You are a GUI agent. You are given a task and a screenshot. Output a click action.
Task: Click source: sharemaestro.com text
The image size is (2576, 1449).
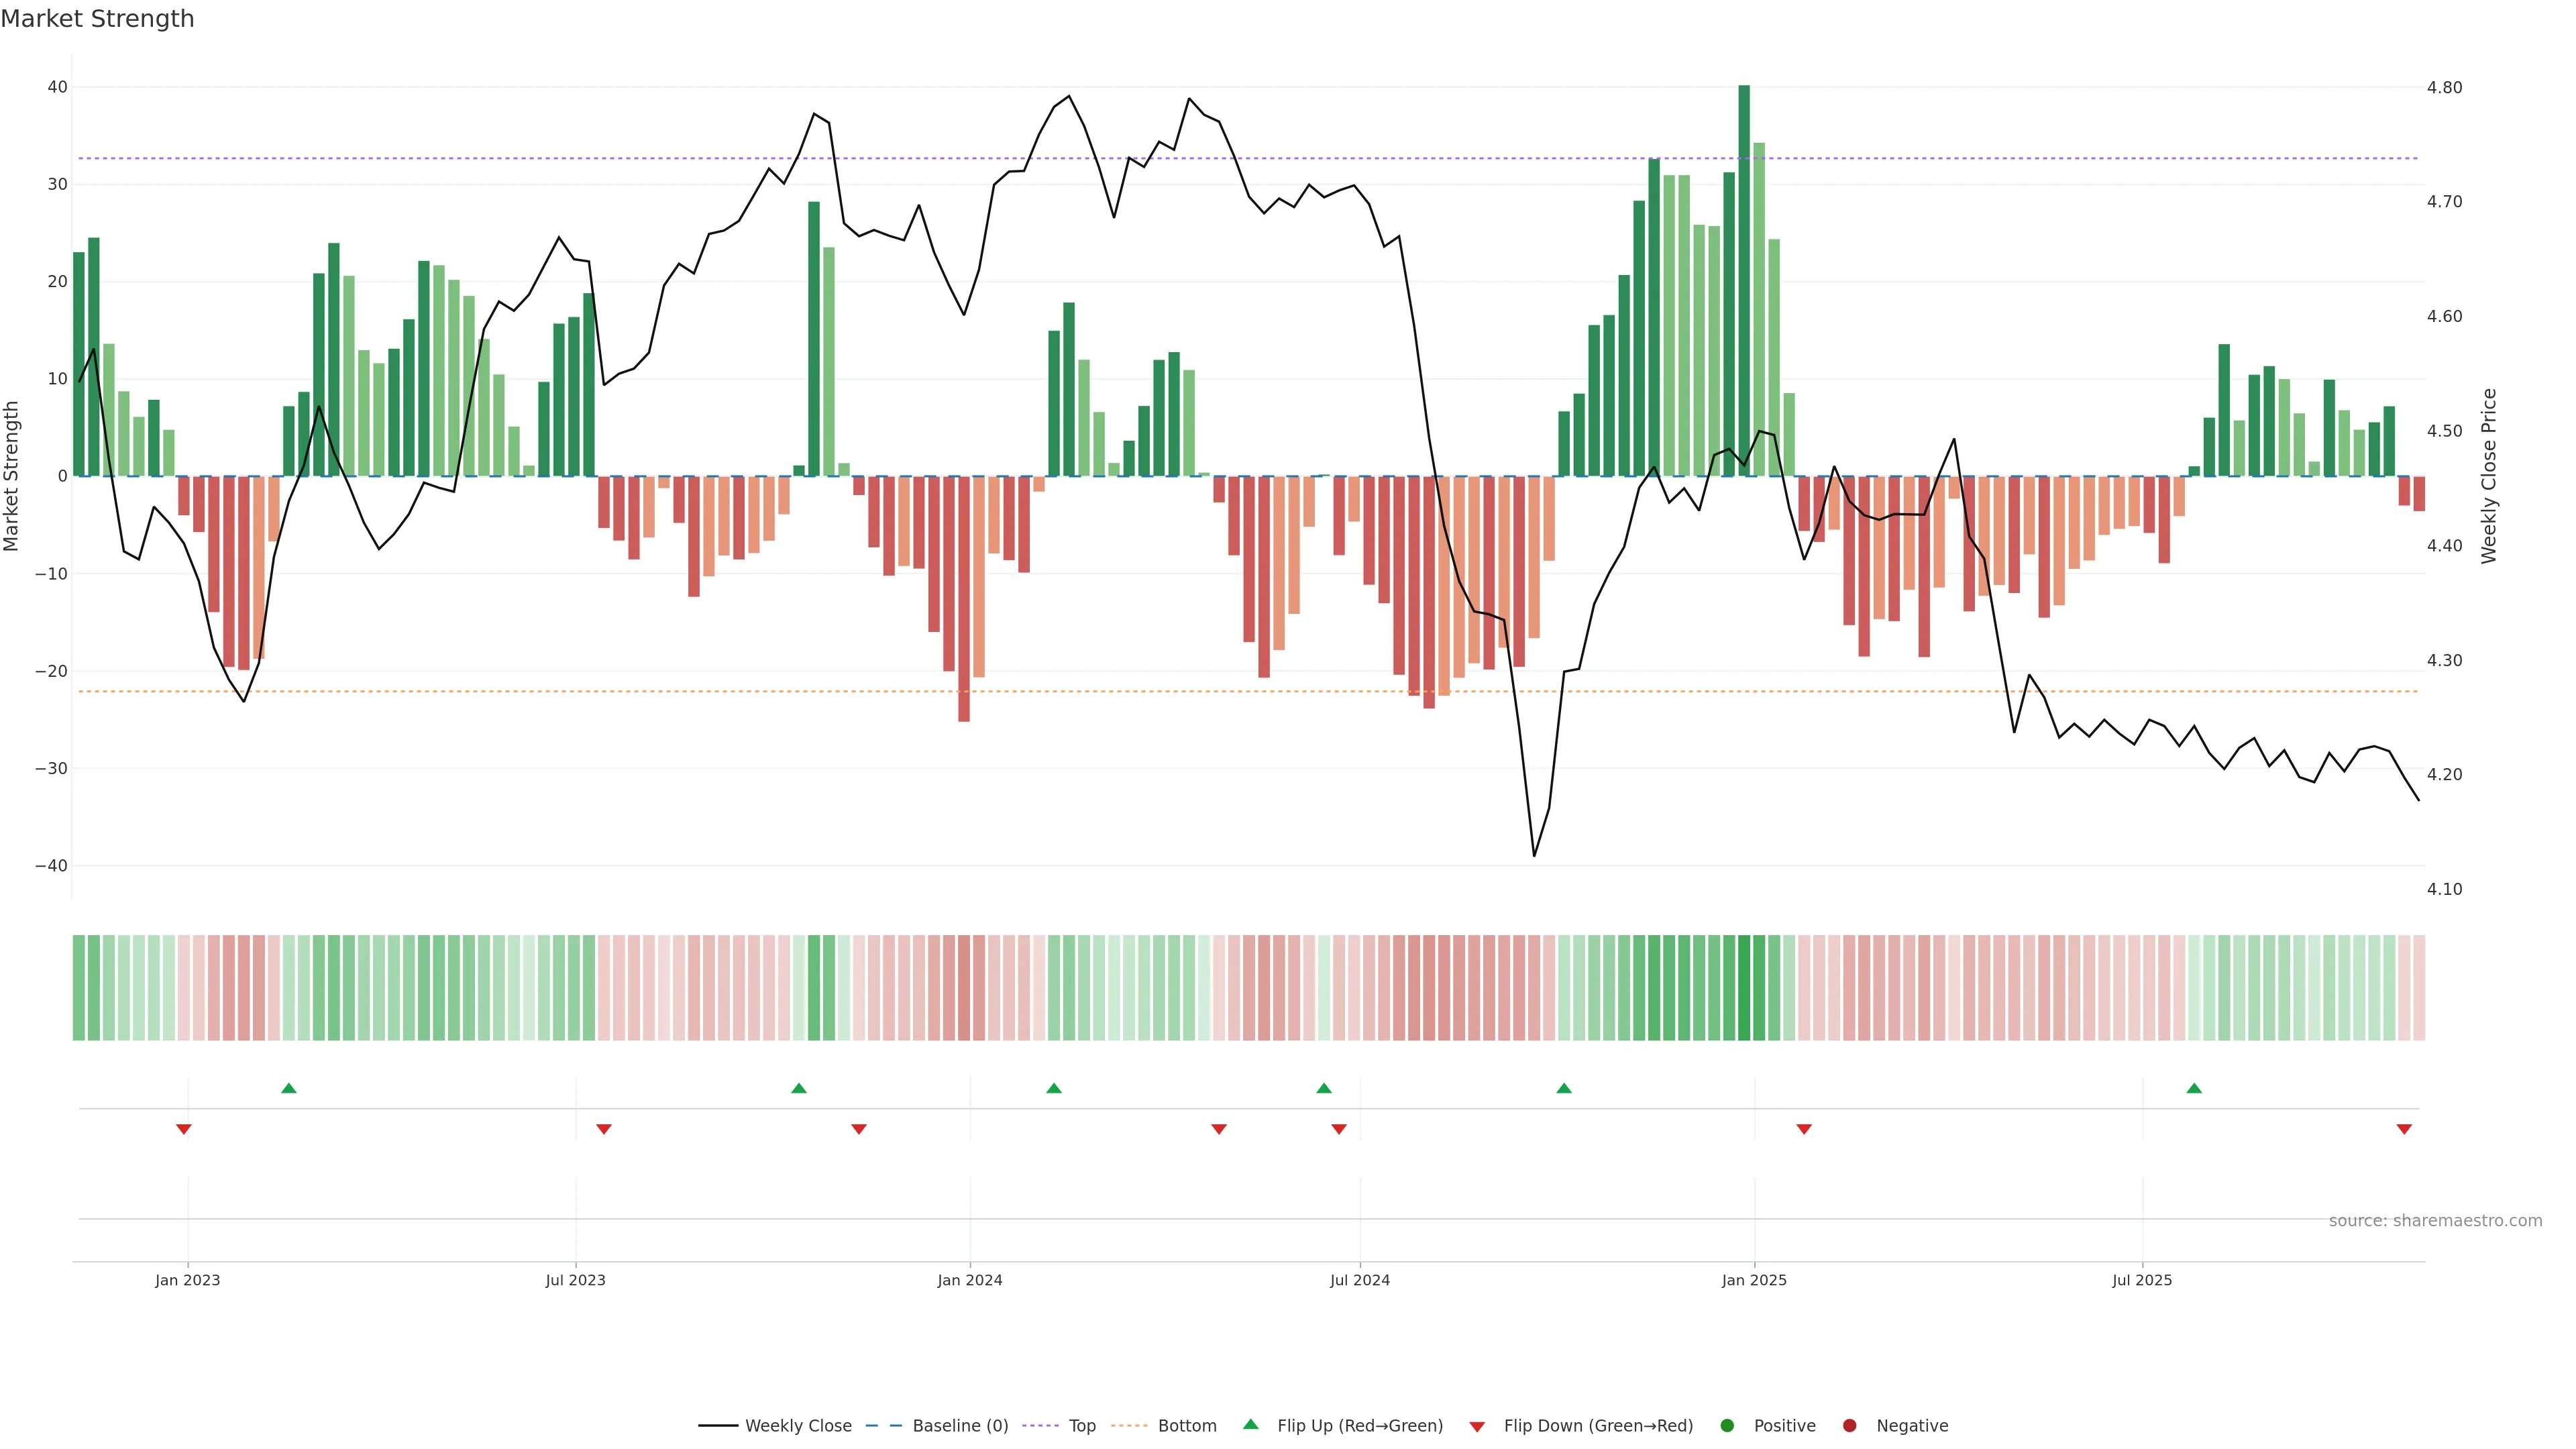[x=2435, y=1221]
